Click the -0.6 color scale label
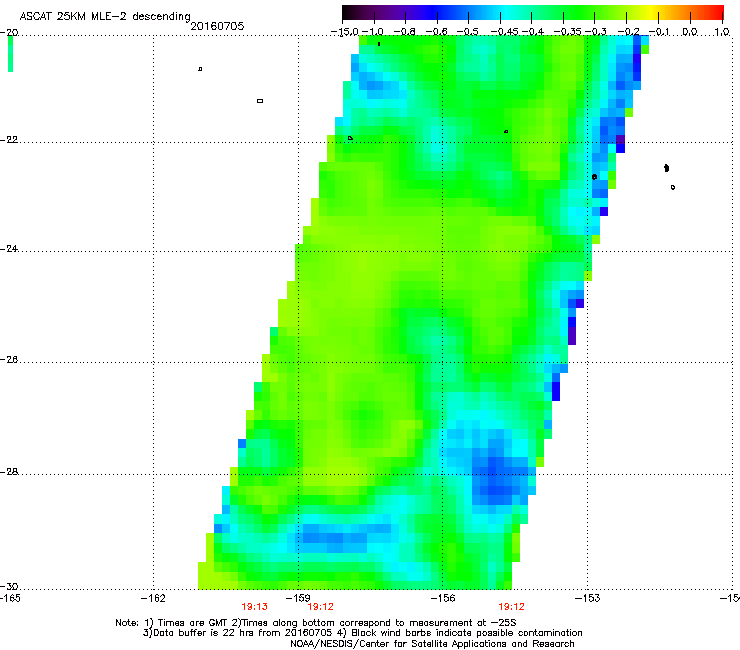 (437, 32)
